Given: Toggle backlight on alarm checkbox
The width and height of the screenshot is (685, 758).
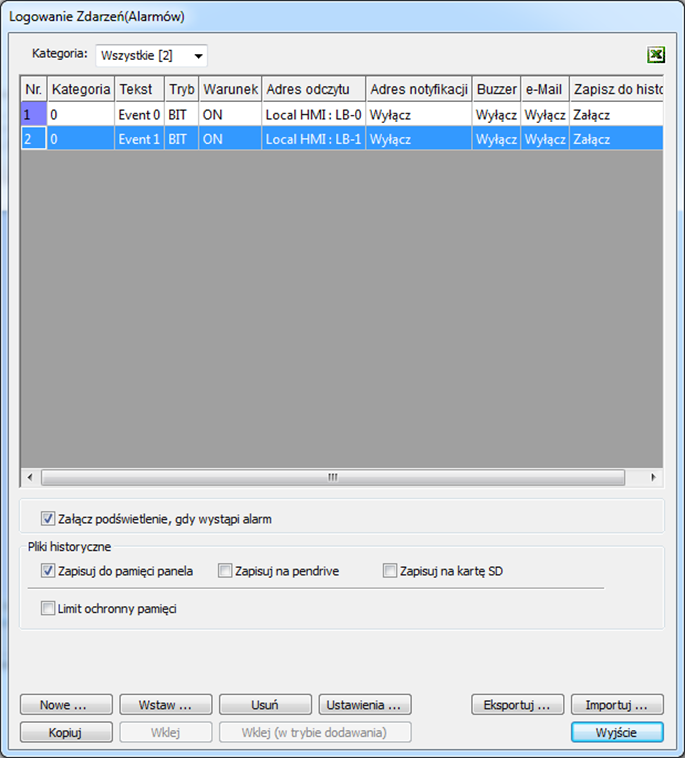Looking at the screenshot, I should click(x=48, y=519).
